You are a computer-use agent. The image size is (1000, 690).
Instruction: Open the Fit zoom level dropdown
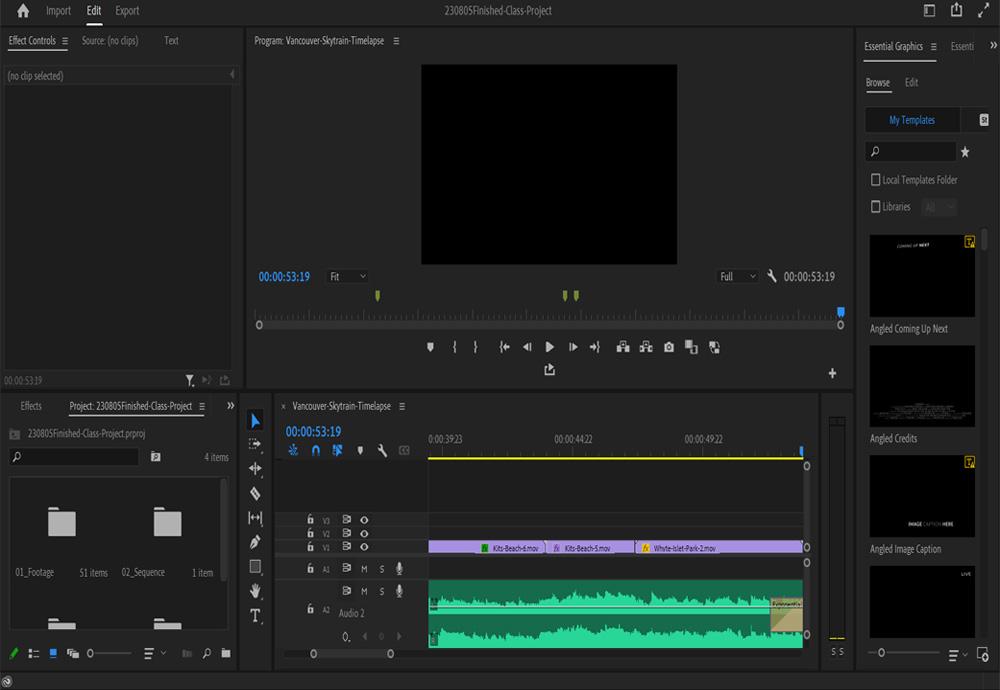(348, 276)
